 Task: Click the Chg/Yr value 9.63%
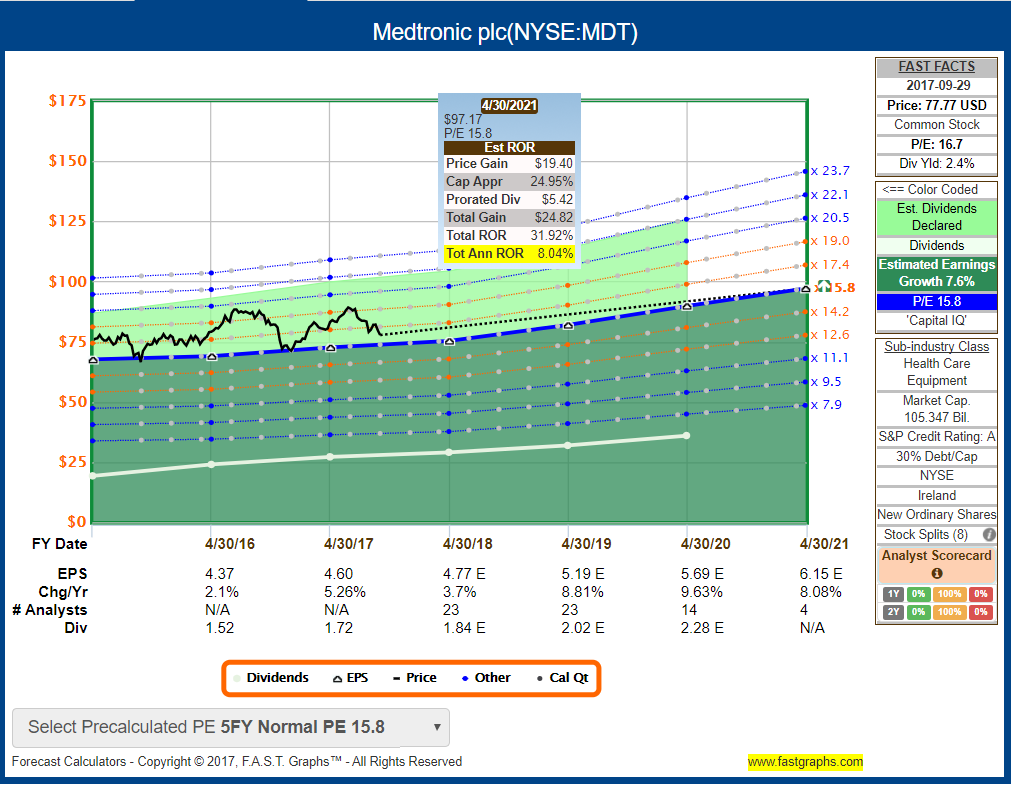pyautogui.click(x=702, y=592)
